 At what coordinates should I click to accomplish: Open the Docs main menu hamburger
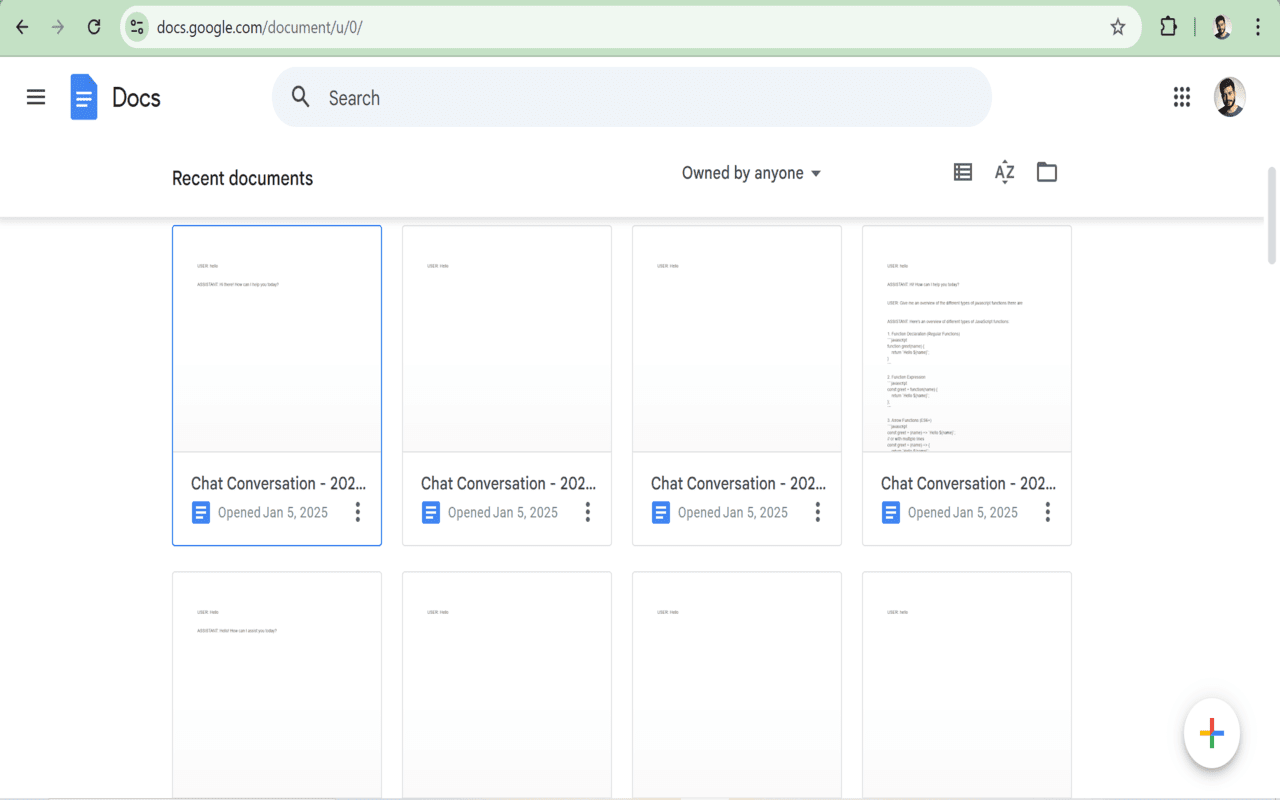pyautogui.click(x=36, y=97)
